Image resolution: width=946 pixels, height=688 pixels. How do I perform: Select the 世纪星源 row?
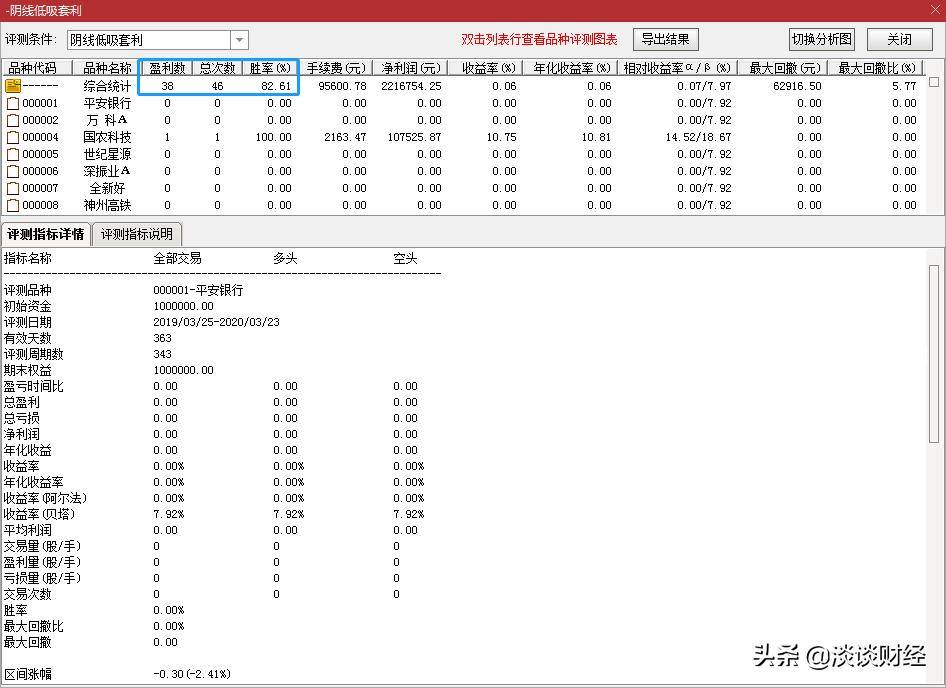click(x=463, y=154)
